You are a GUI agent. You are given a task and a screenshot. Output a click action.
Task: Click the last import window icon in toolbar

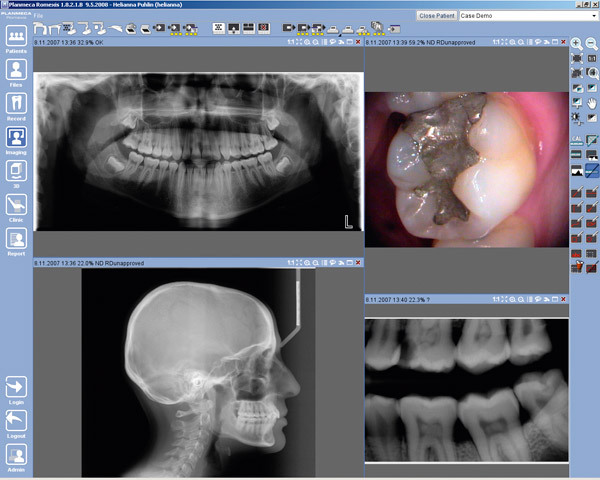click(x=394, y=29)
